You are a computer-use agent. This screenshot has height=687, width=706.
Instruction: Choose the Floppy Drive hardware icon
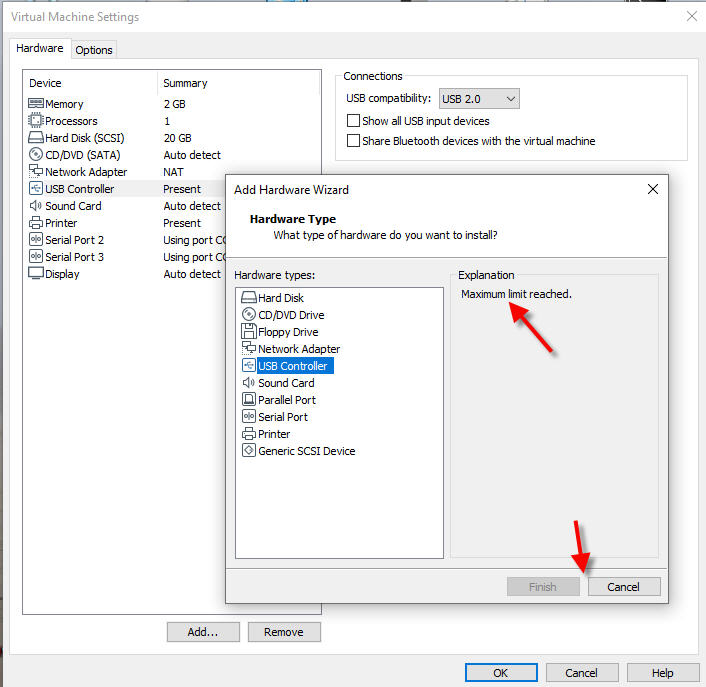pyautogui.click(x=249, y=332)
